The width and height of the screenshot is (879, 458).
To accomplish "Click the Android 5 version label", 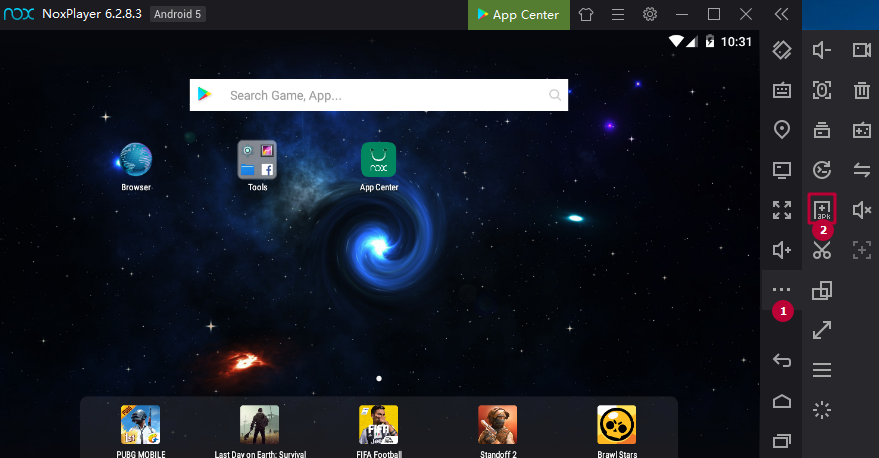I will click(x=177, y=14).
